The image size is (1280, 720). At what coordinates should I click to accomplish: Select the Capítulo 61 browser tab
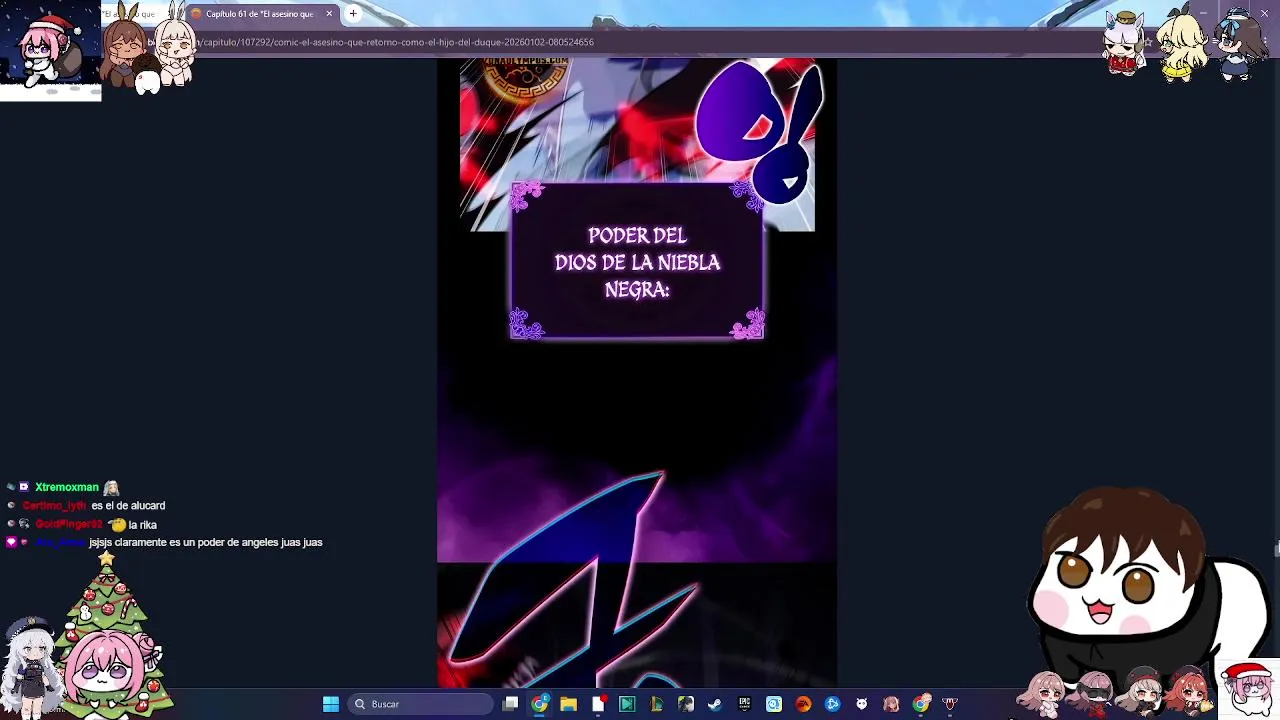tap(260, 14)
